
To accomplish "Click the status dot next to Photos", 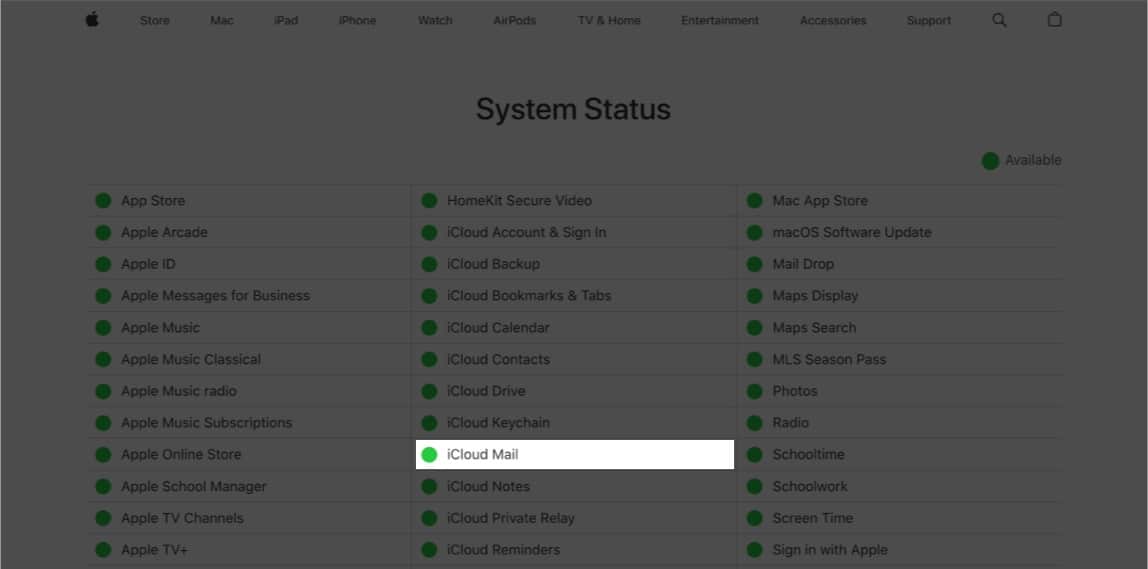I will tap(754, 391).
